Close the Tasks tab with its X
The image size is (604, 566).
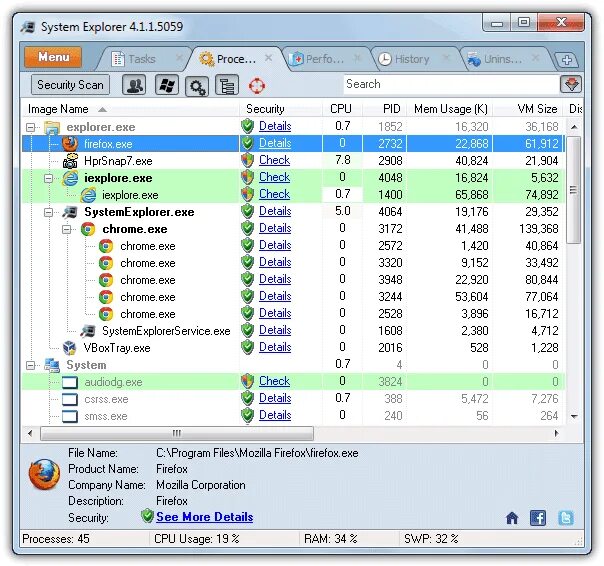point(179,58)
